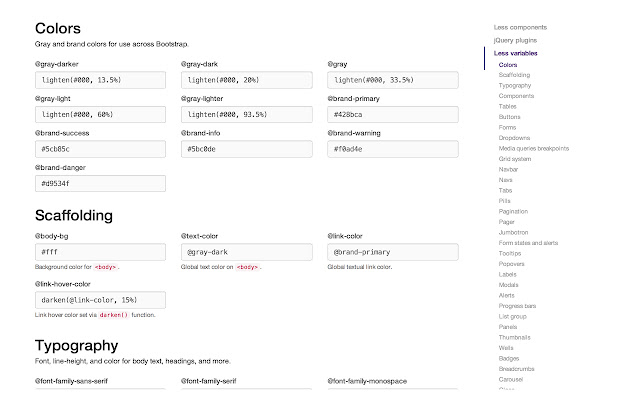Go to Modals in sidebar nav
Screen dimensions: 640x400
point(508,285)
